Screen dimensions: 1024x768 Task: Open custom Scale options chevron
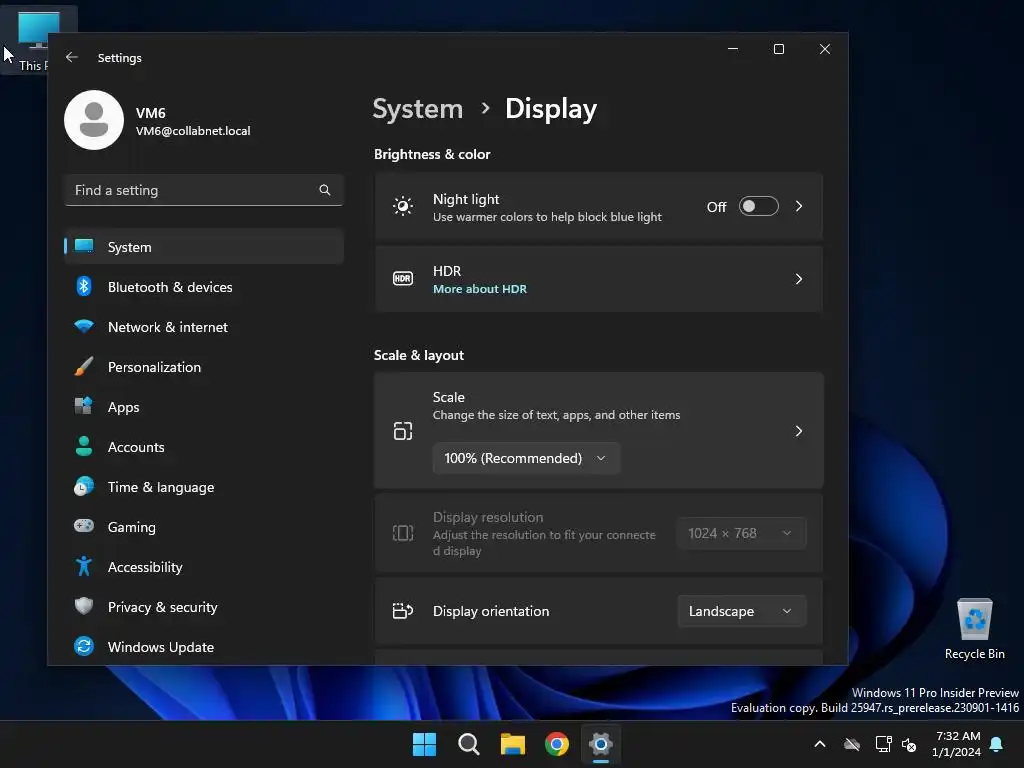point(799,431)
